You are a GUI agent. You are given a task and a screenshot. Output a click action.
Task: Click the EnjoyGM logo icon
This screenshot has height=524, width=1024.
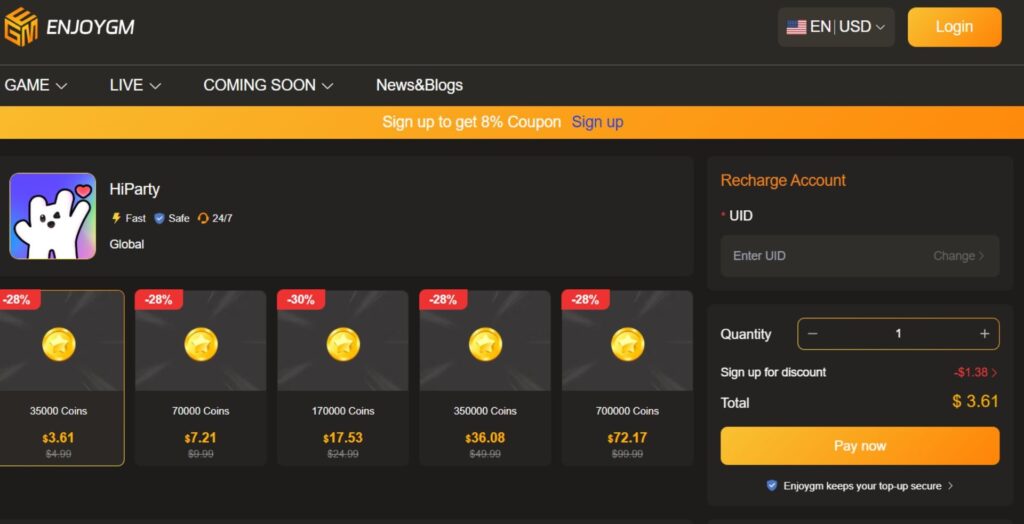point(20,27)
